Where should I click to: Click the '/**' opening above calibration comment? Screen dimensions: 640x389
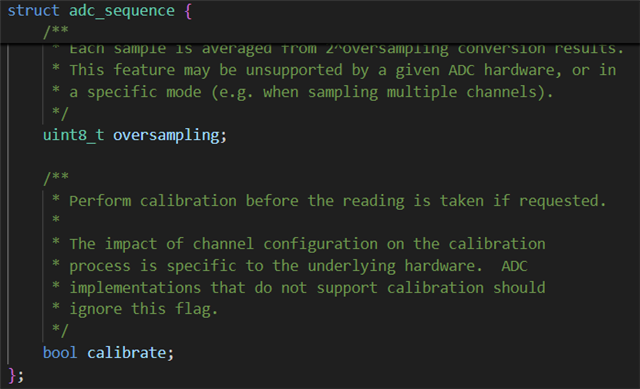(56, 178)
